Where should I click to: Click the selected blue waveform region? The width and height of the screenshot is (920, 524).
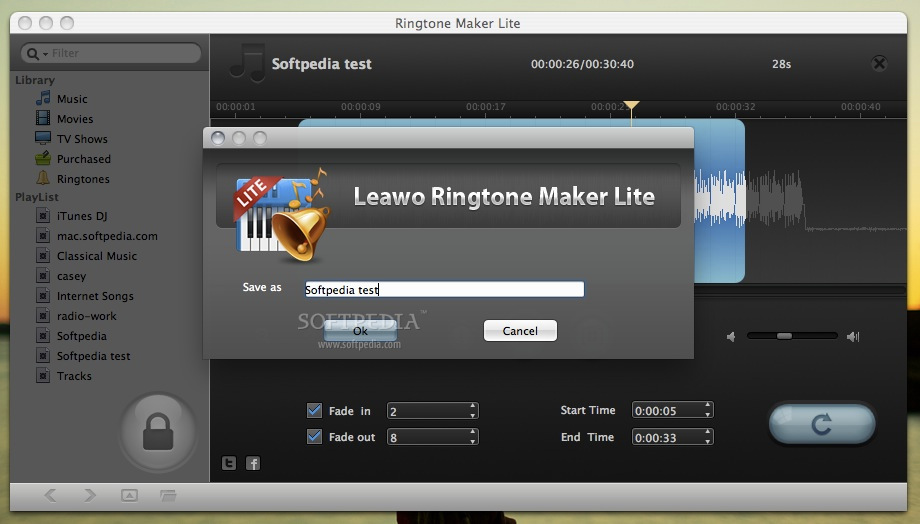pos(719,200)
